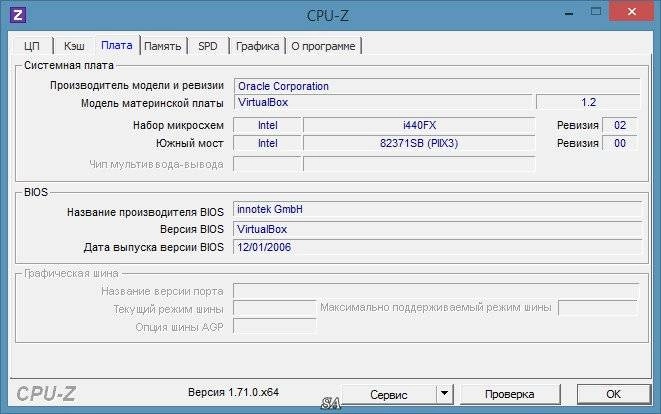Click the empty Опция шины AGP field
This screenshot has height=414, width=661.
point(274,326)
